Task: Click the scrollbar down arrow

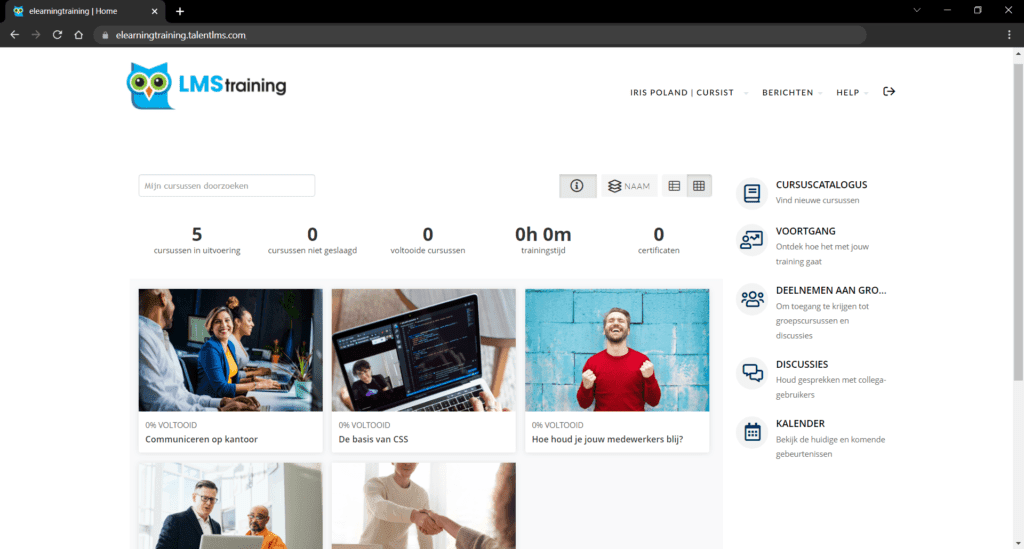Action: coord(1018,543)
